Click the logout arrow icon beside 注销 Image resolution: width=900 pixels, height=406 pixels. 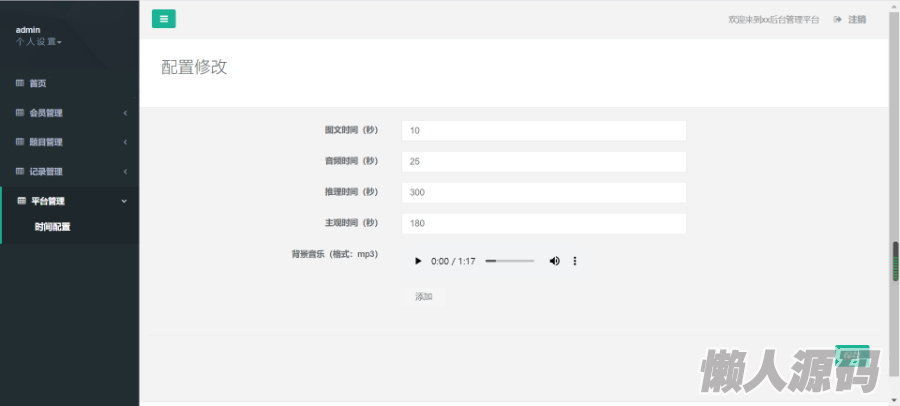click(x=838, y=20)
